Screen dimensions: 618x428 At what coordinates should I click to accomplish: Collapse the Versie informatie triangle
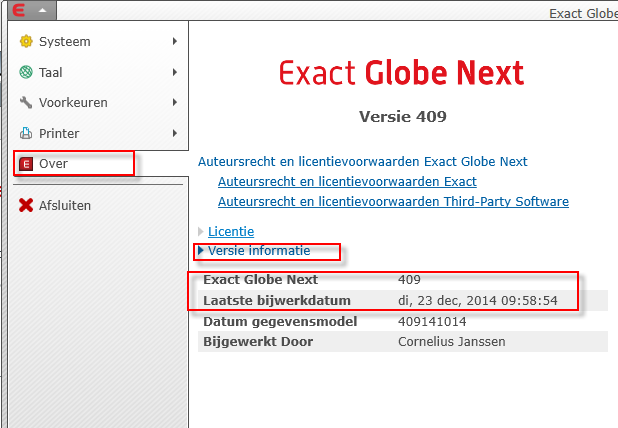[x=201, y=251]
